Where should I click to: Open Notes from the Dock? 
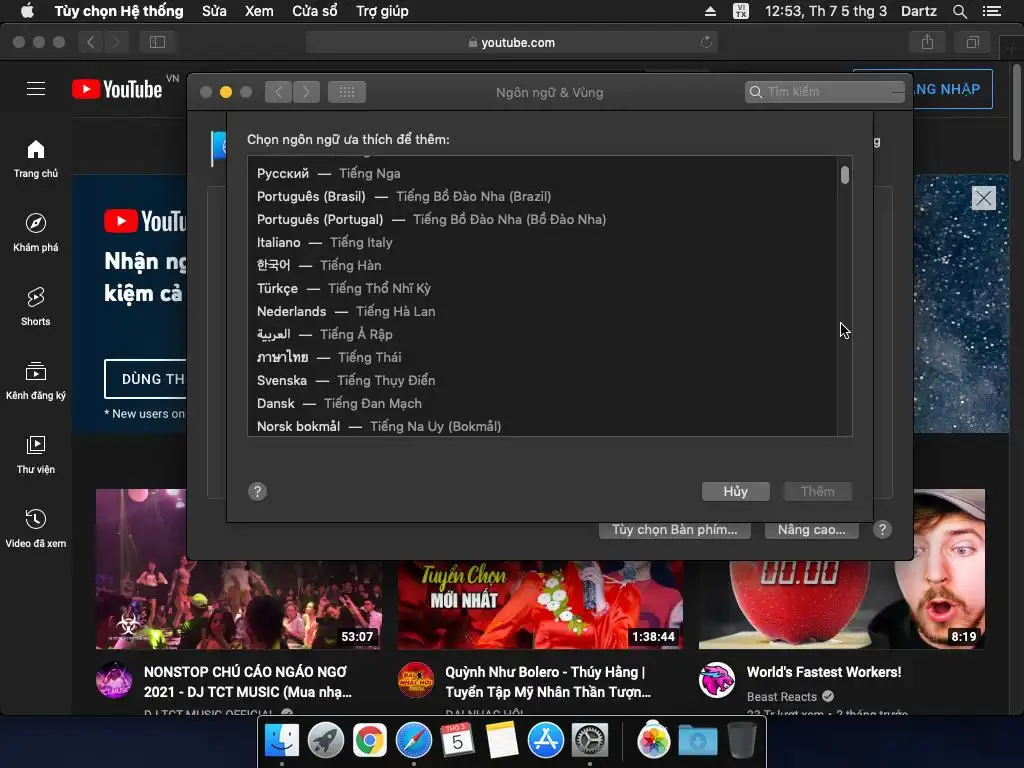(x=502, y=741)
